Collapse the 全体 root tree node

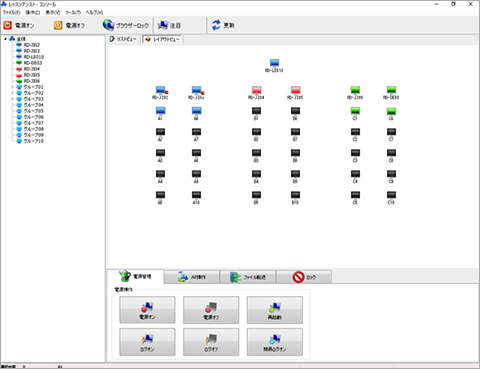(x=6, y=39)
